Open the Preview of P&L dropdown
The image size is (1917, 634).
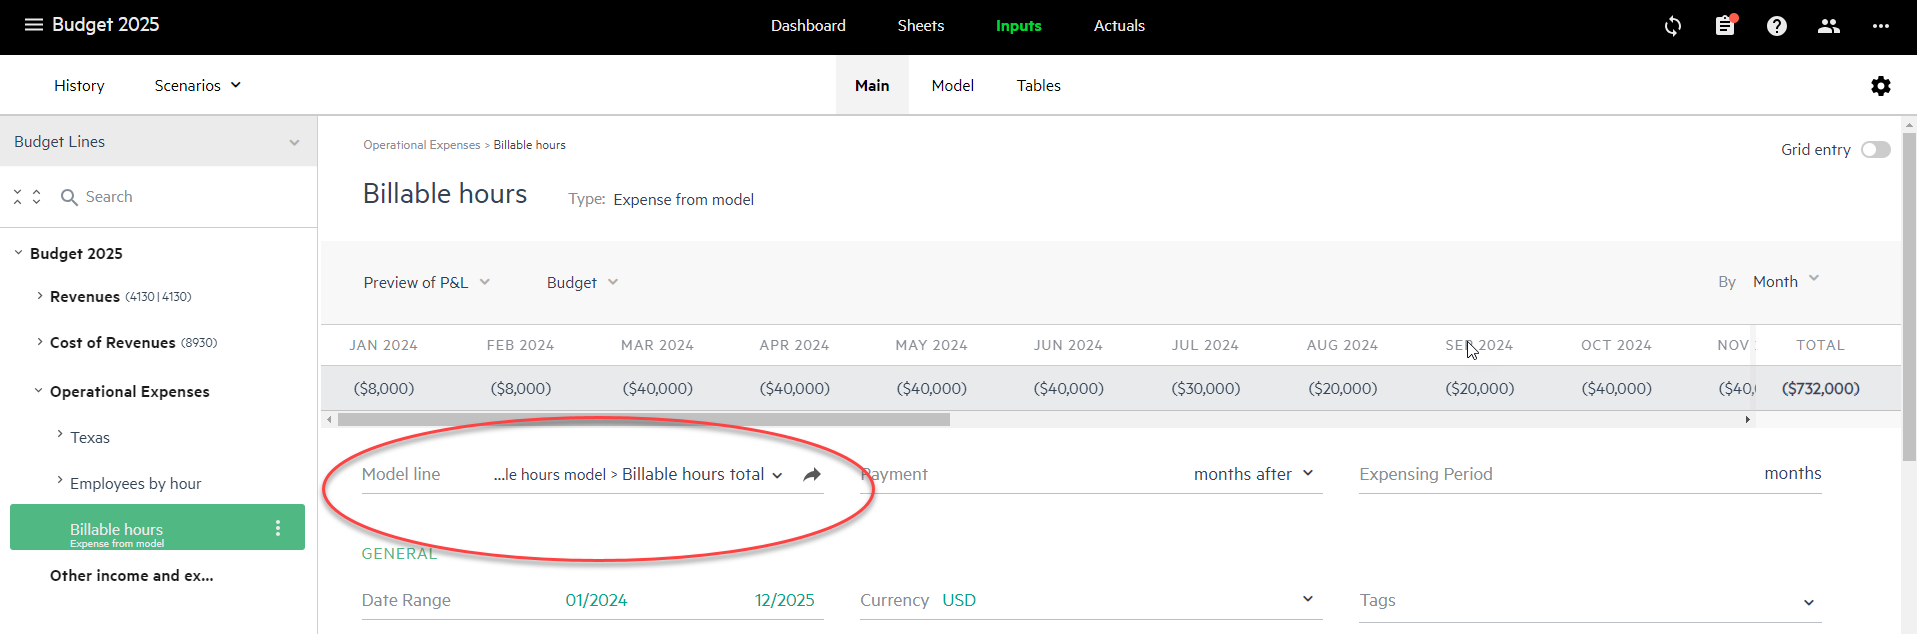[x=426, y=283]
